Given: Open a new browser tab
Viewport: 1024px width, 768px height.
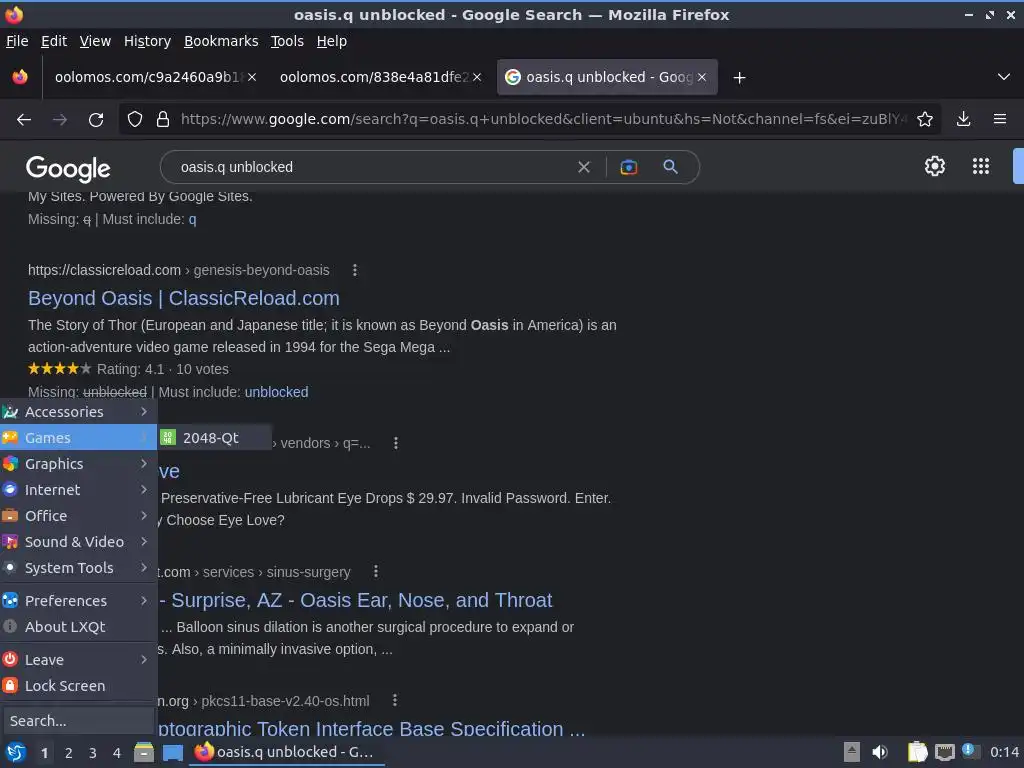Looking at the screenshot, I should click(739, 78).
